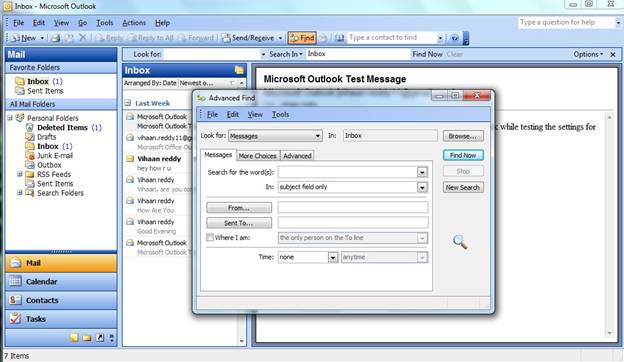
Task: Click the Search for the word(s) field
Action: pyautogui.click(x=348, y=172)
